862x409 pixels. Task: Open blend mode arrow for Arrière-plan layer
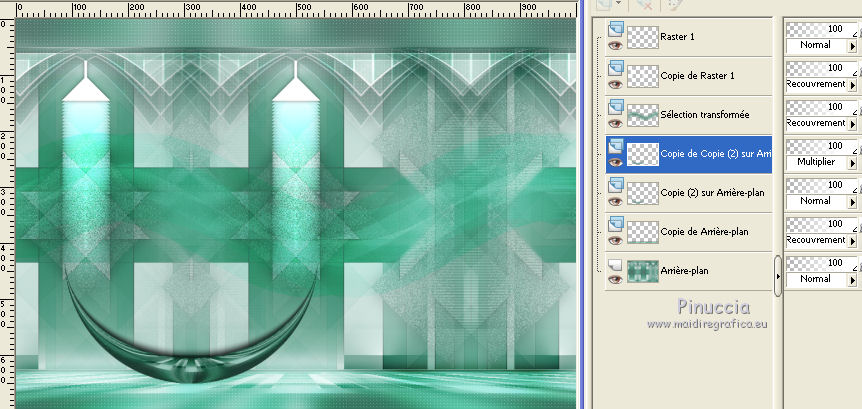853,280
